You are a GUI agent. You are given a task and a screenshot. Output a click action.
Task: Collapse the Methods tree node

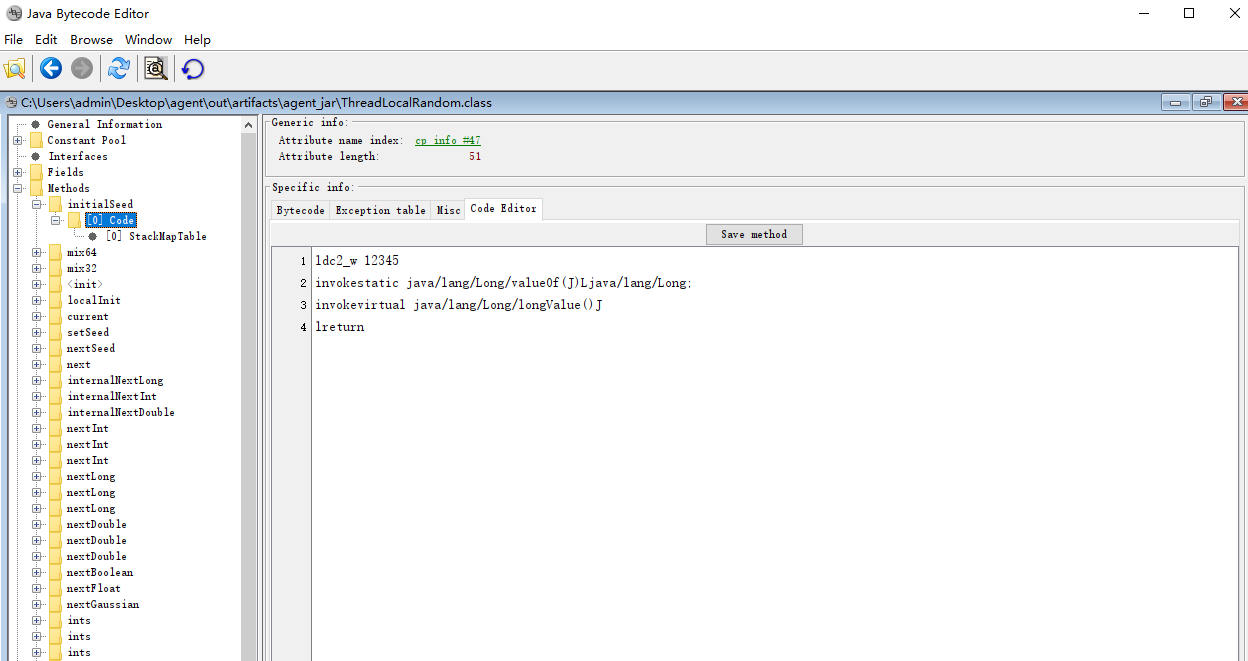click(x=18, y=188)
